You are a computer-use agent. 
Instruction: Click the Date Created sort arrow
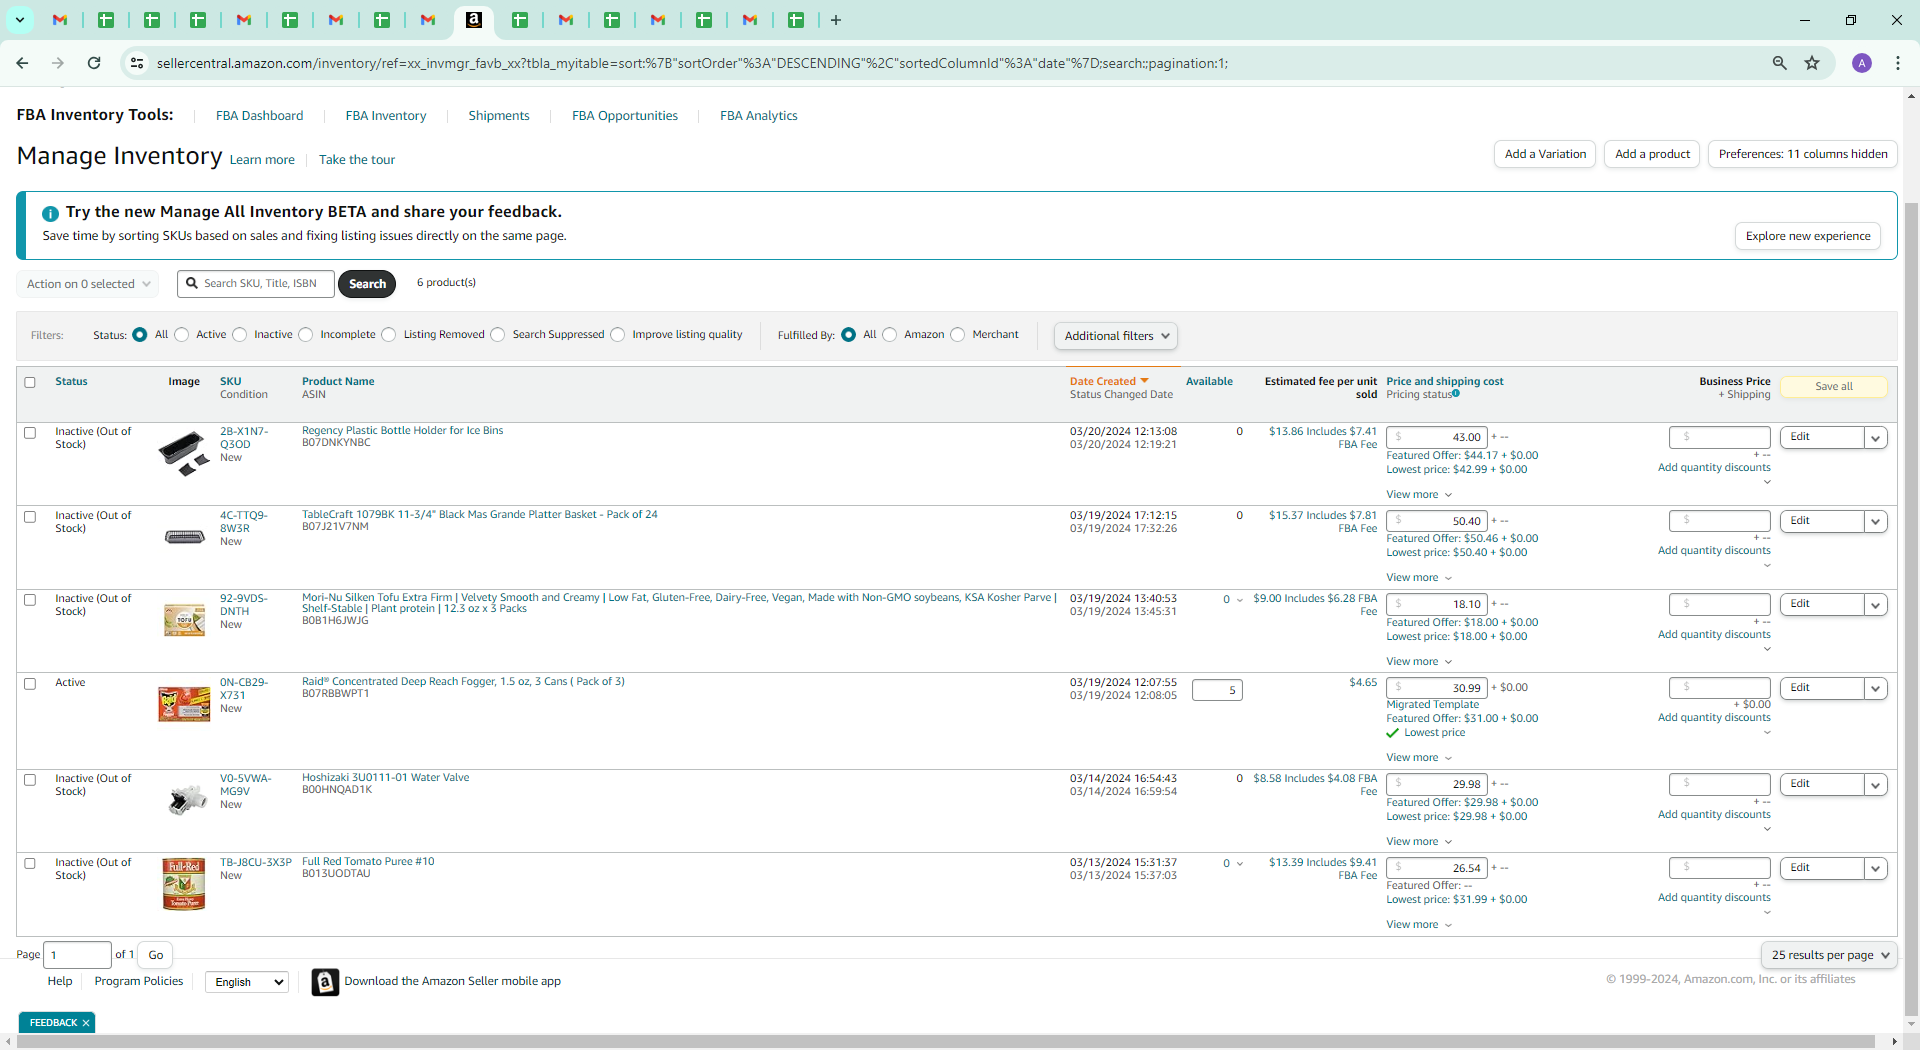point(1145,381)
